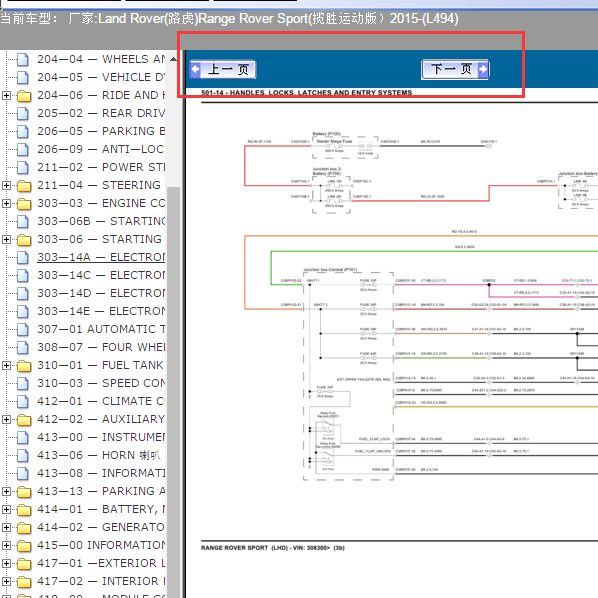Click document icon beside 413-08 INFORMATION
Screen dimensions: 598x598
coord(23,473)
